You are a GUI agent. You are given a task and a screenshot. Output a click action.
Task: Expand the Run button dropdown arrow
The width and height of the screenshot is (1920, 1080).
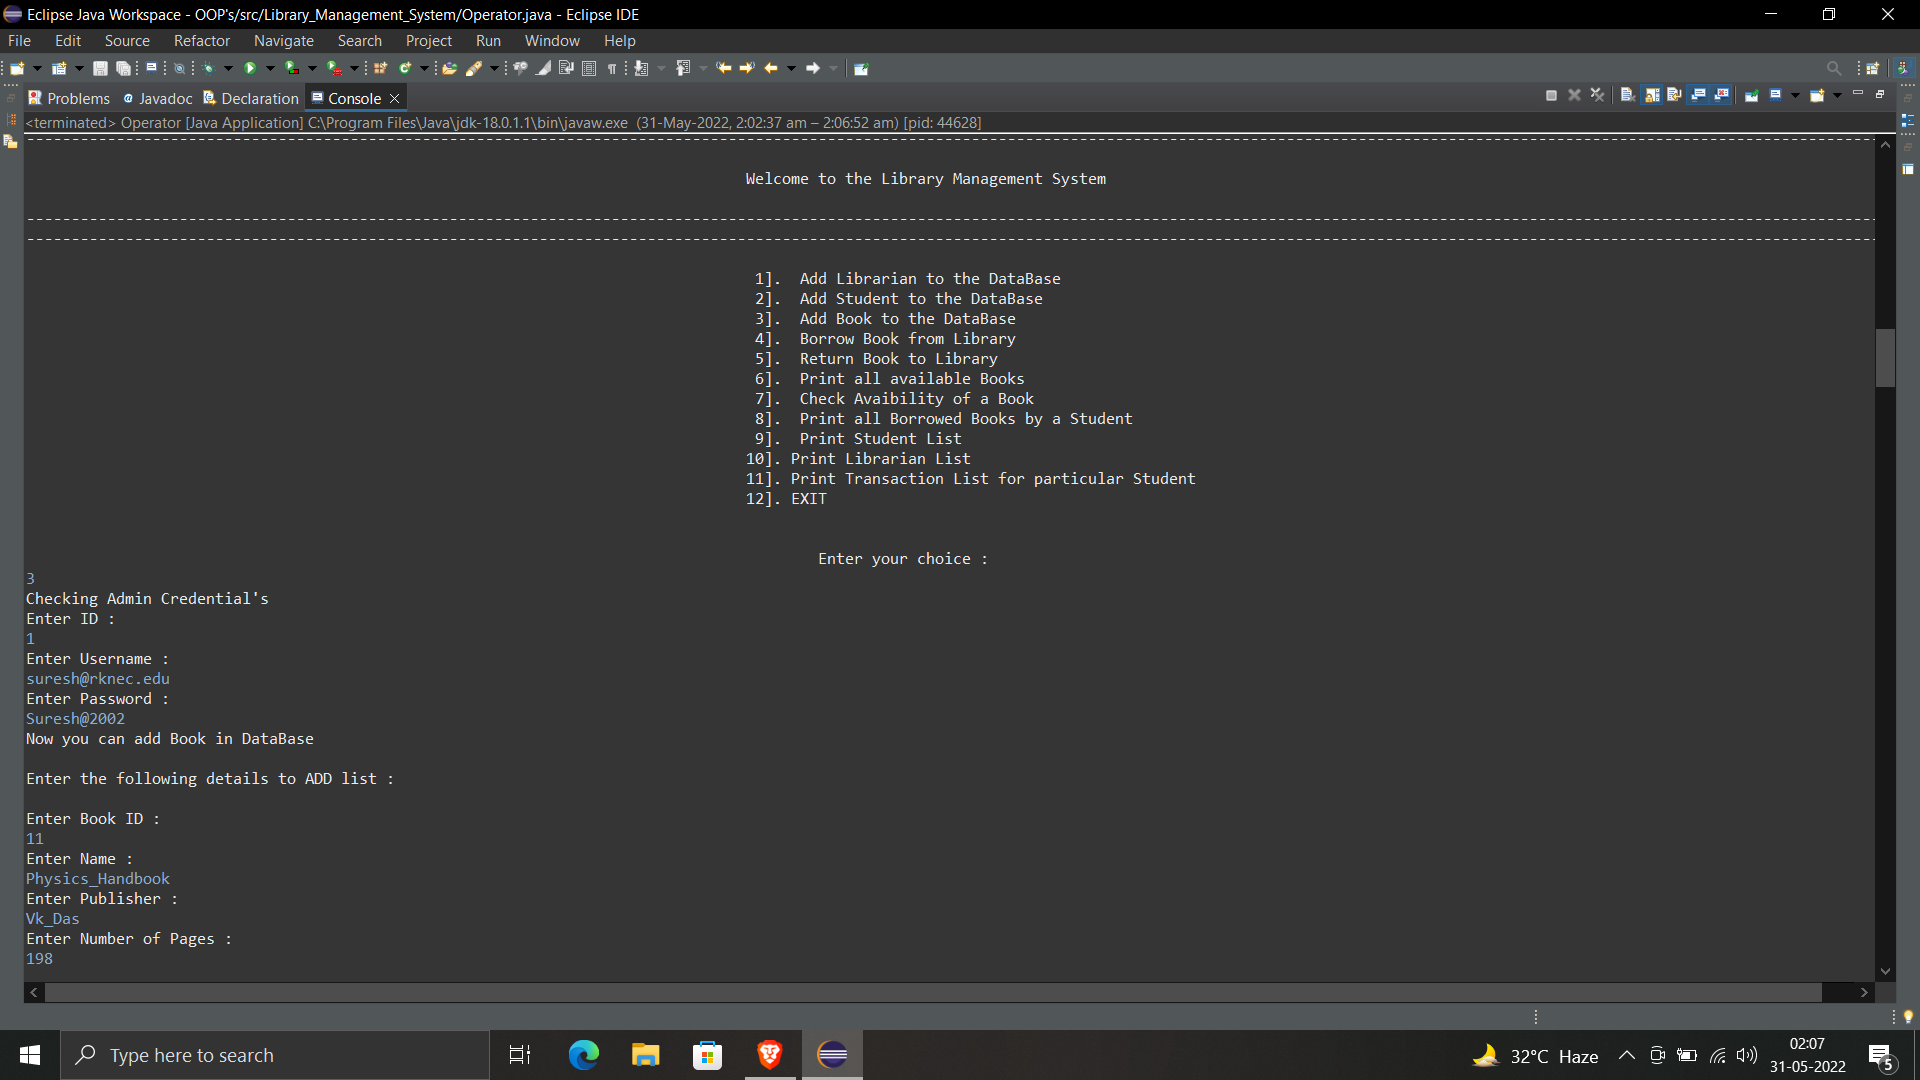[x=270, y=68]
